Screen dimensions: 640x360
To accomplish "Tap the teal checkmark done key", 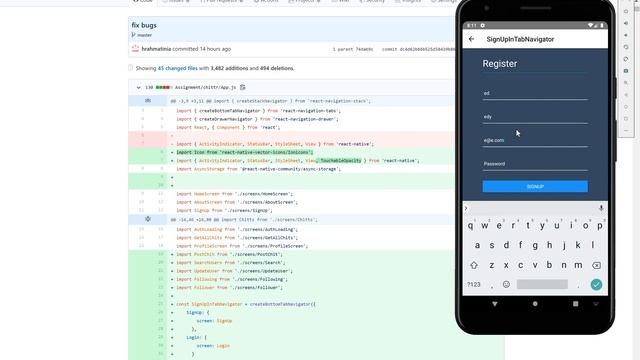I will [596, 284].
